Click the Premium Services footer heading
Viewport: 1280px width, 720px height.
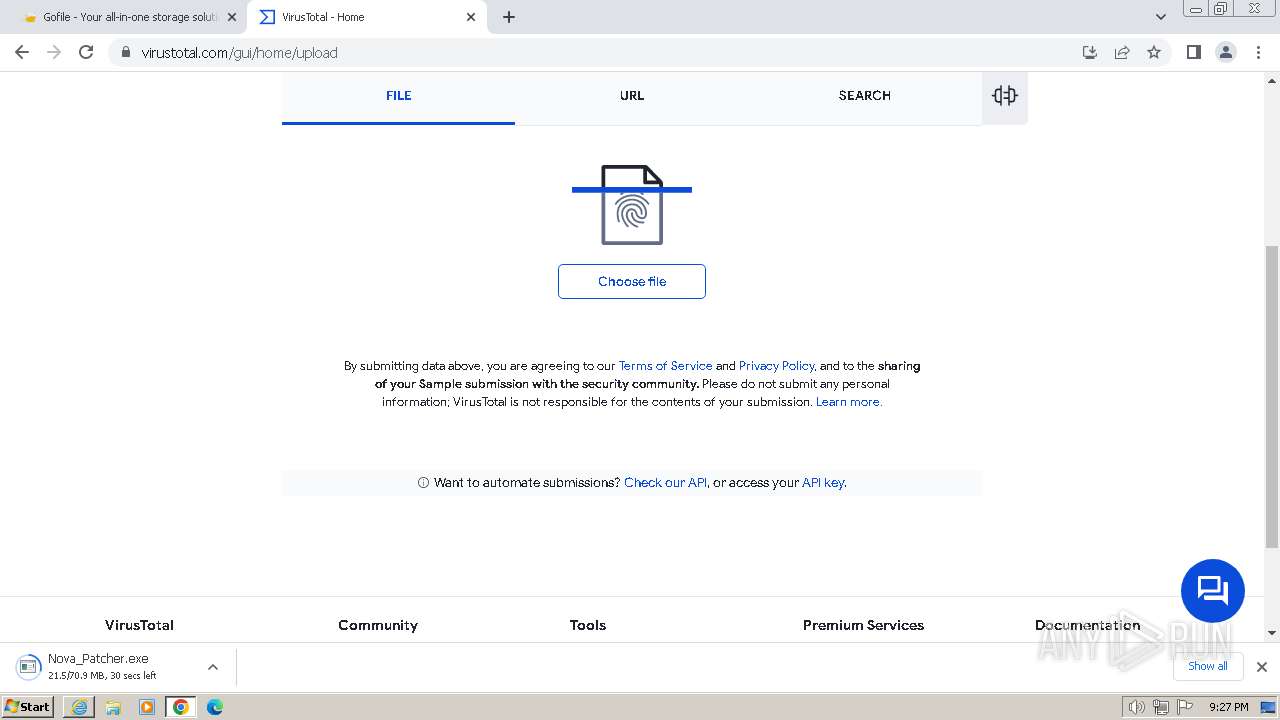[x=863, y=625]
